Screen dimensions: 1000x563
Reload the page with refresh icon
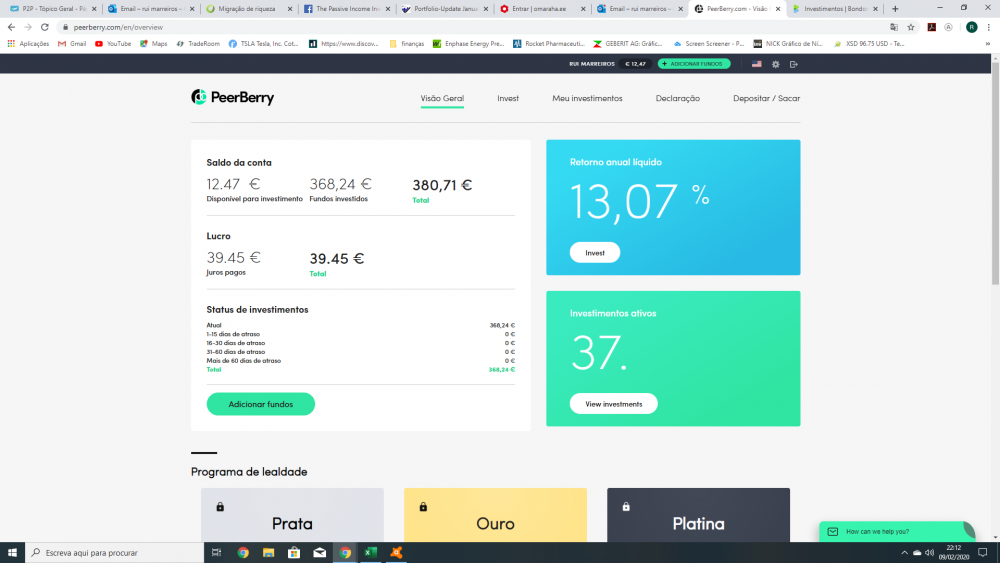tap(42, 27)
